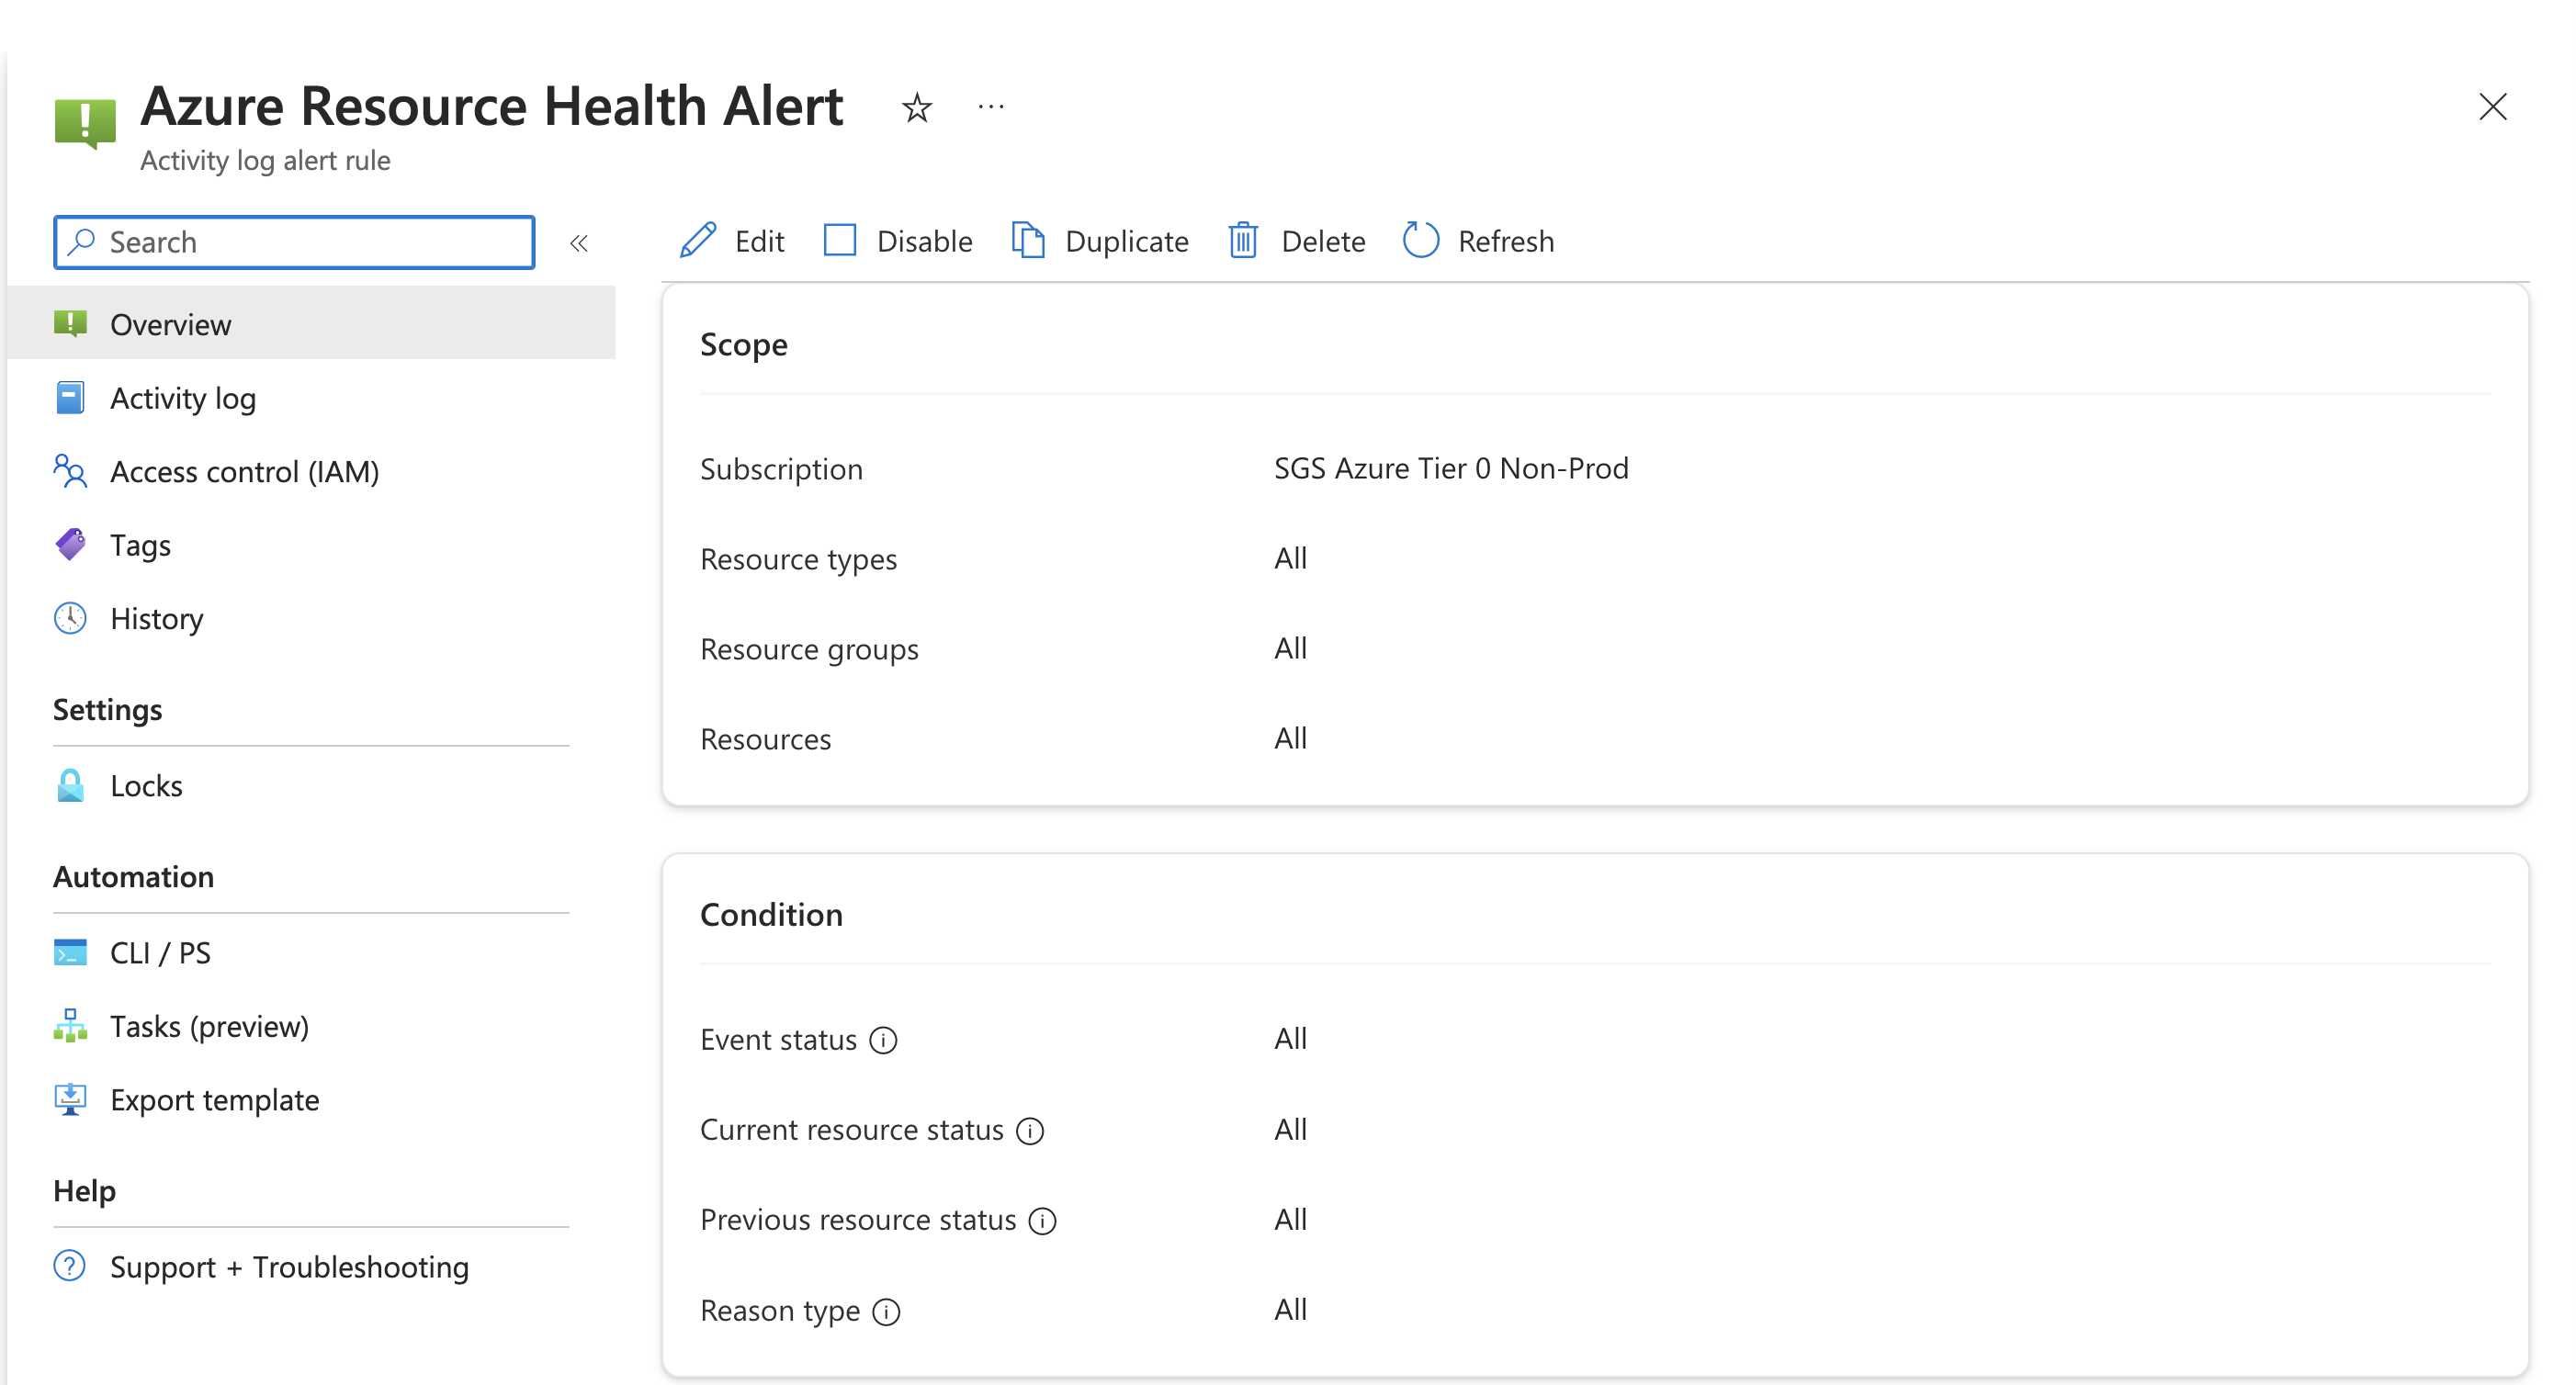The width and height of the screenshot is (2576, 1385).
Task: Go to Tags in sidebar
Action: coord(140,545)
